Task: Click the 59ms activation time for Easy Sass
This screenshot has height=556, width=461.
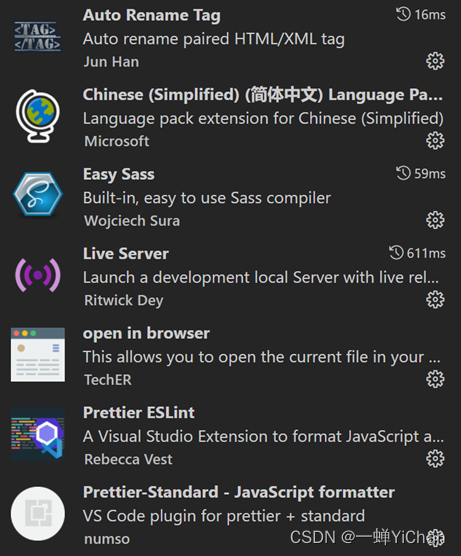Action: pos(421,173)
